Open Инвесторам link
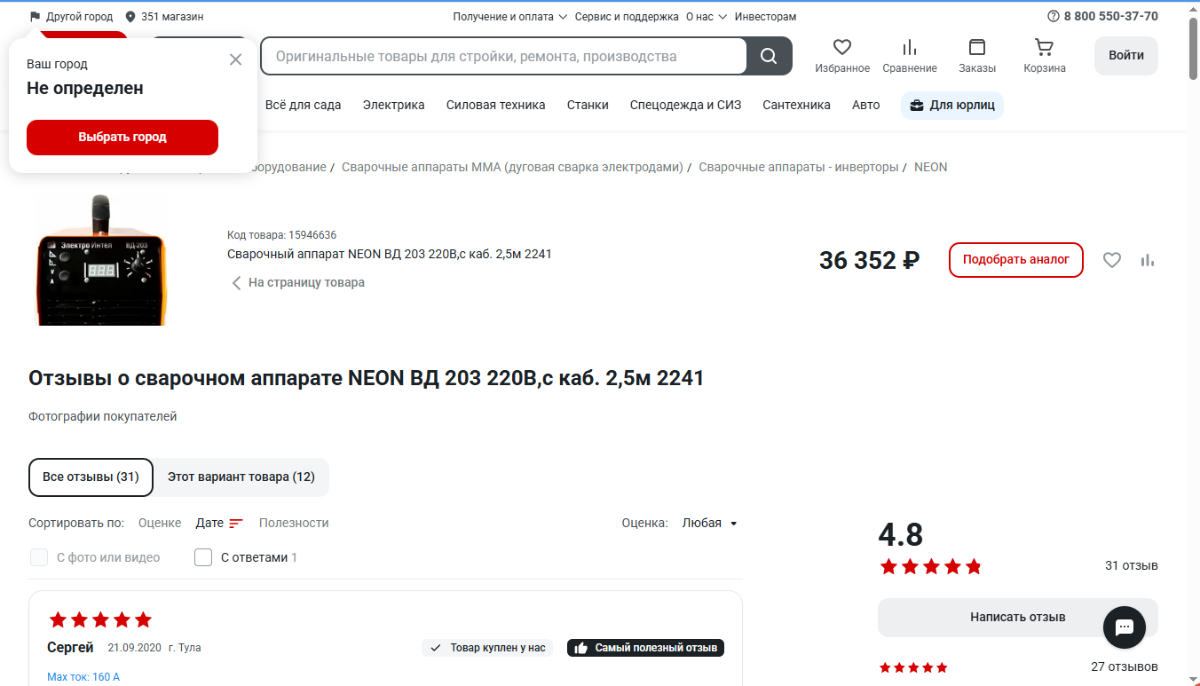Viewport: 1200px width, 686px height. point(766,17)
